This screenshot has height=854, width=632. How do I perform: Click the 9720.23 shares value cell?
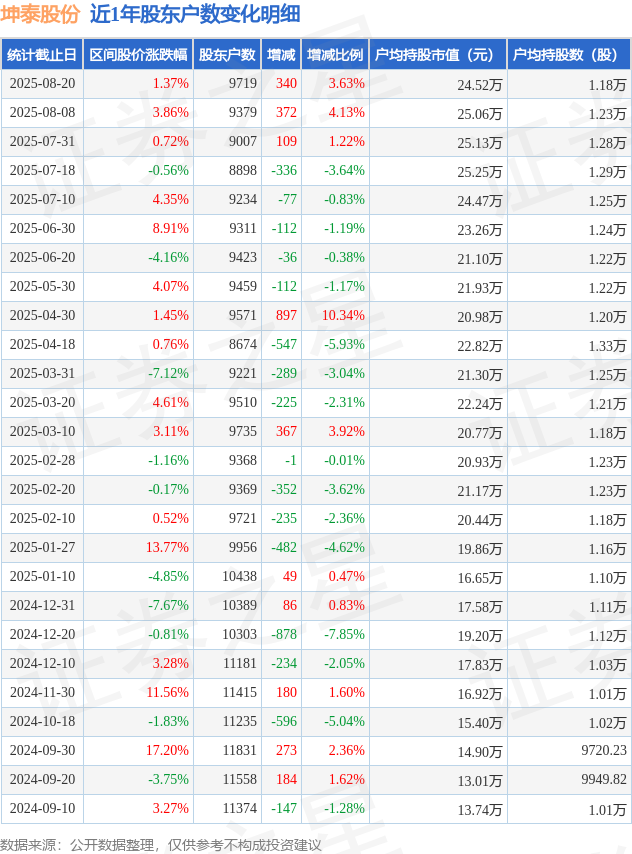point(604,751)
